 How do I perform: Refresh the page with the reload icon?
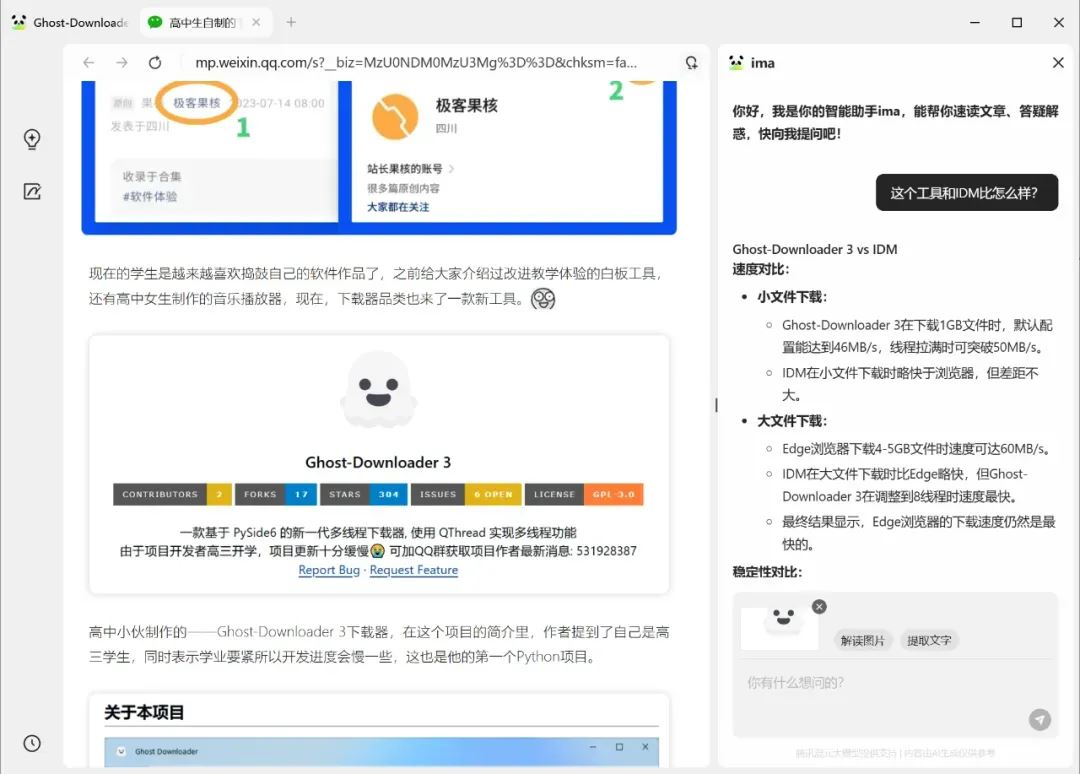click(x=155, y=61)
